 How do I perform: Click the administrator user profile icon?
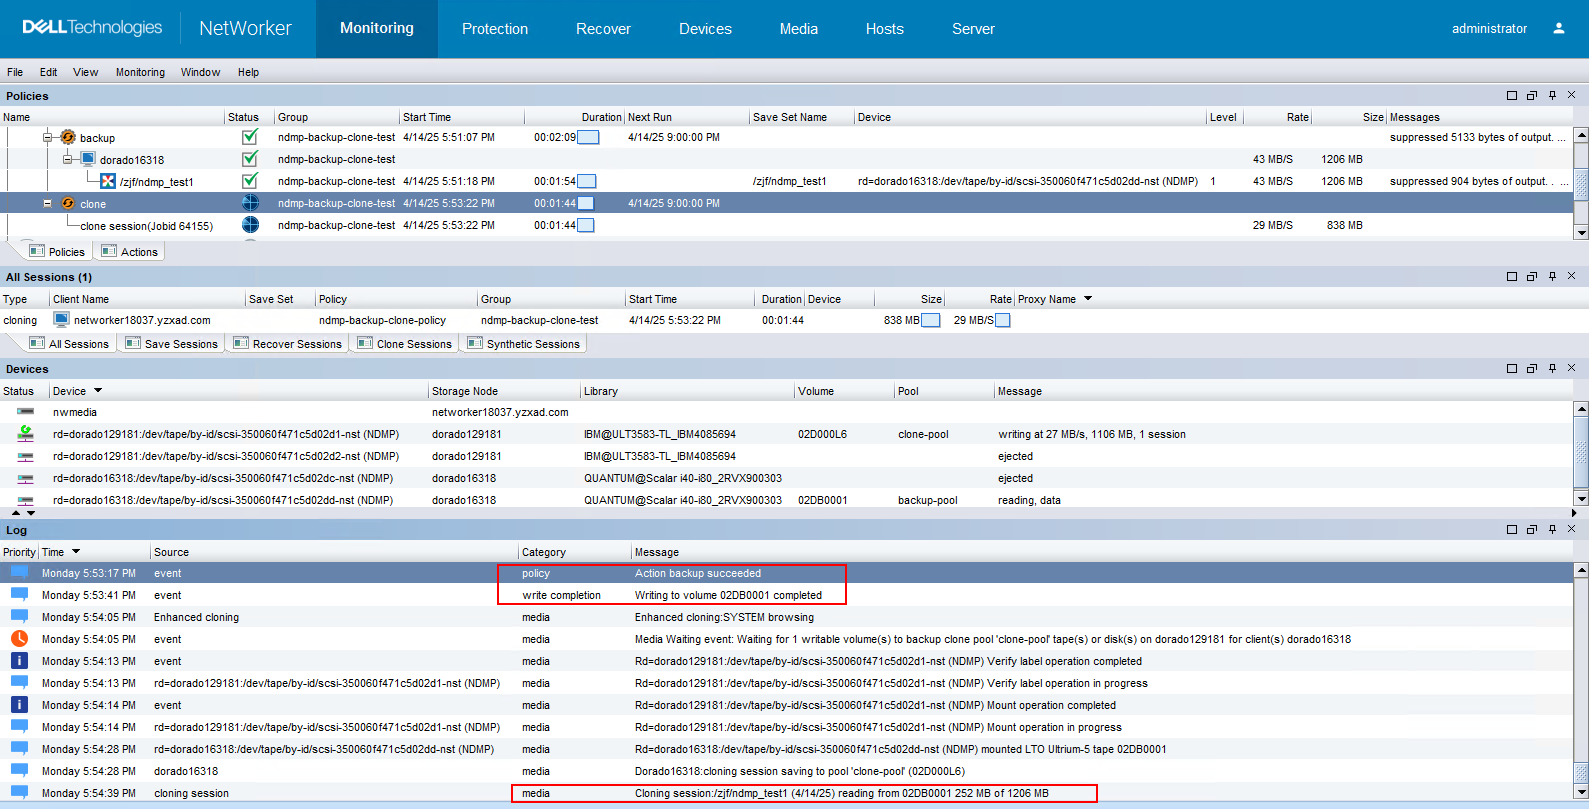tap(1558, 28)
